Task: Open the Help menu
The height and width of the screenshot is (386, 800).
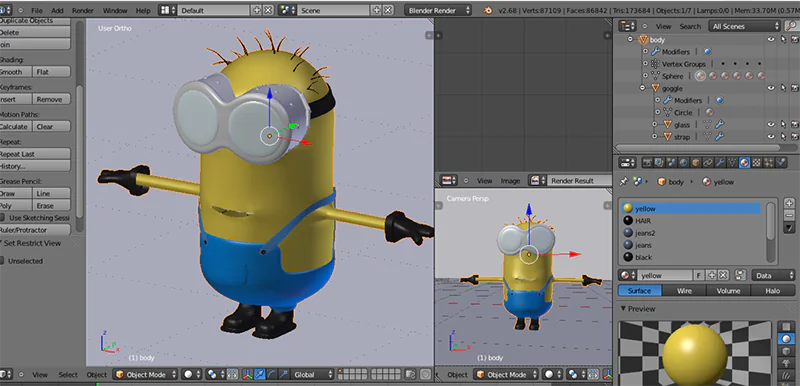Action: (143, 10)
